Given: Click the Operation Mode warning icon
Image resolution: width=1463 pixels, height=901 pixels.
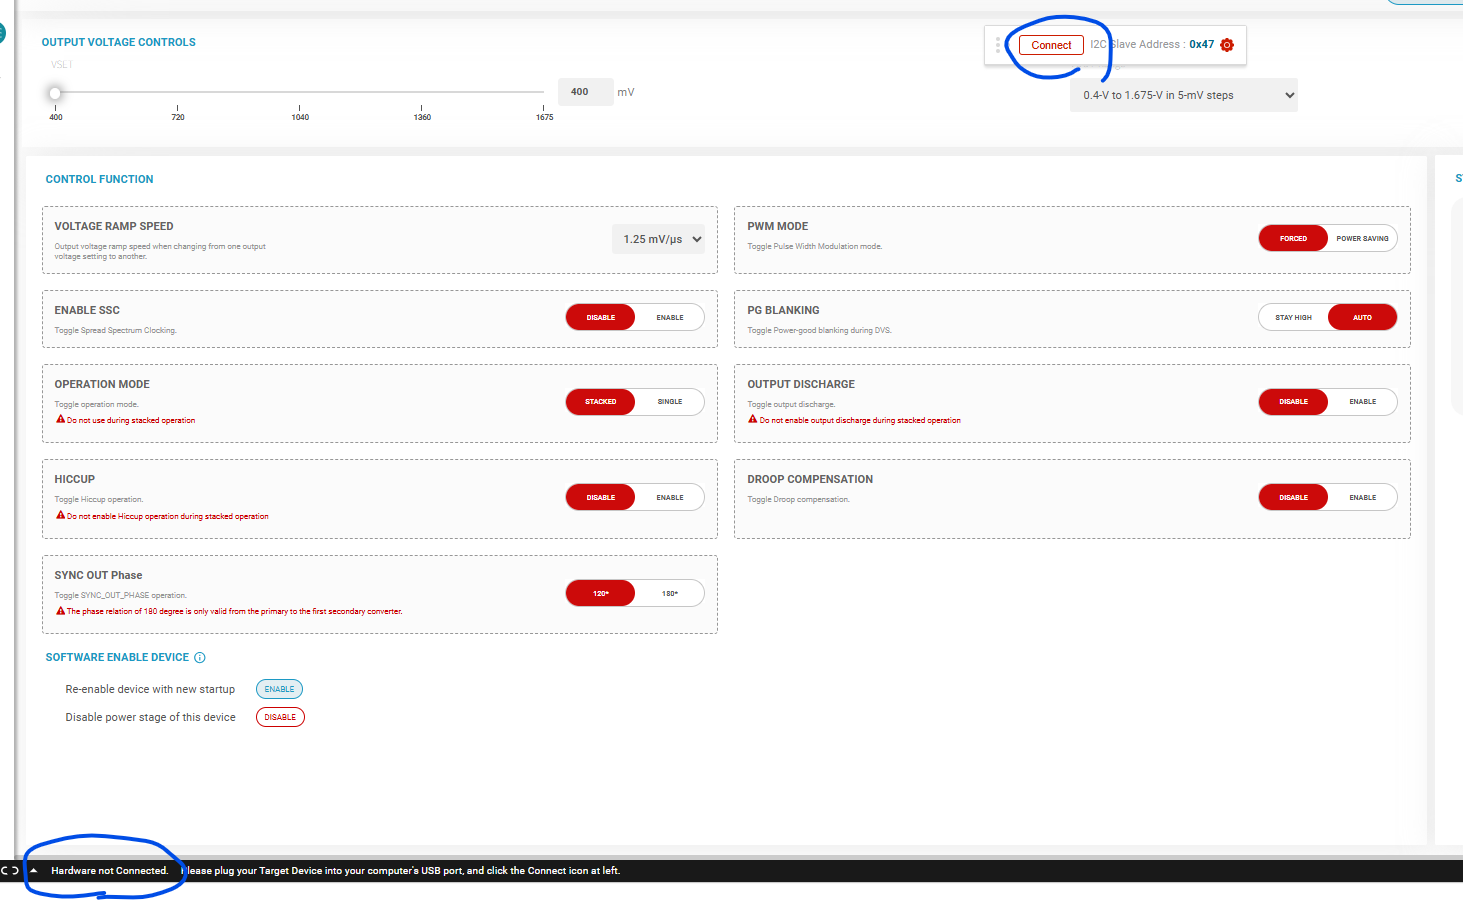Looking at the screenshot, I should pos(60,420).
